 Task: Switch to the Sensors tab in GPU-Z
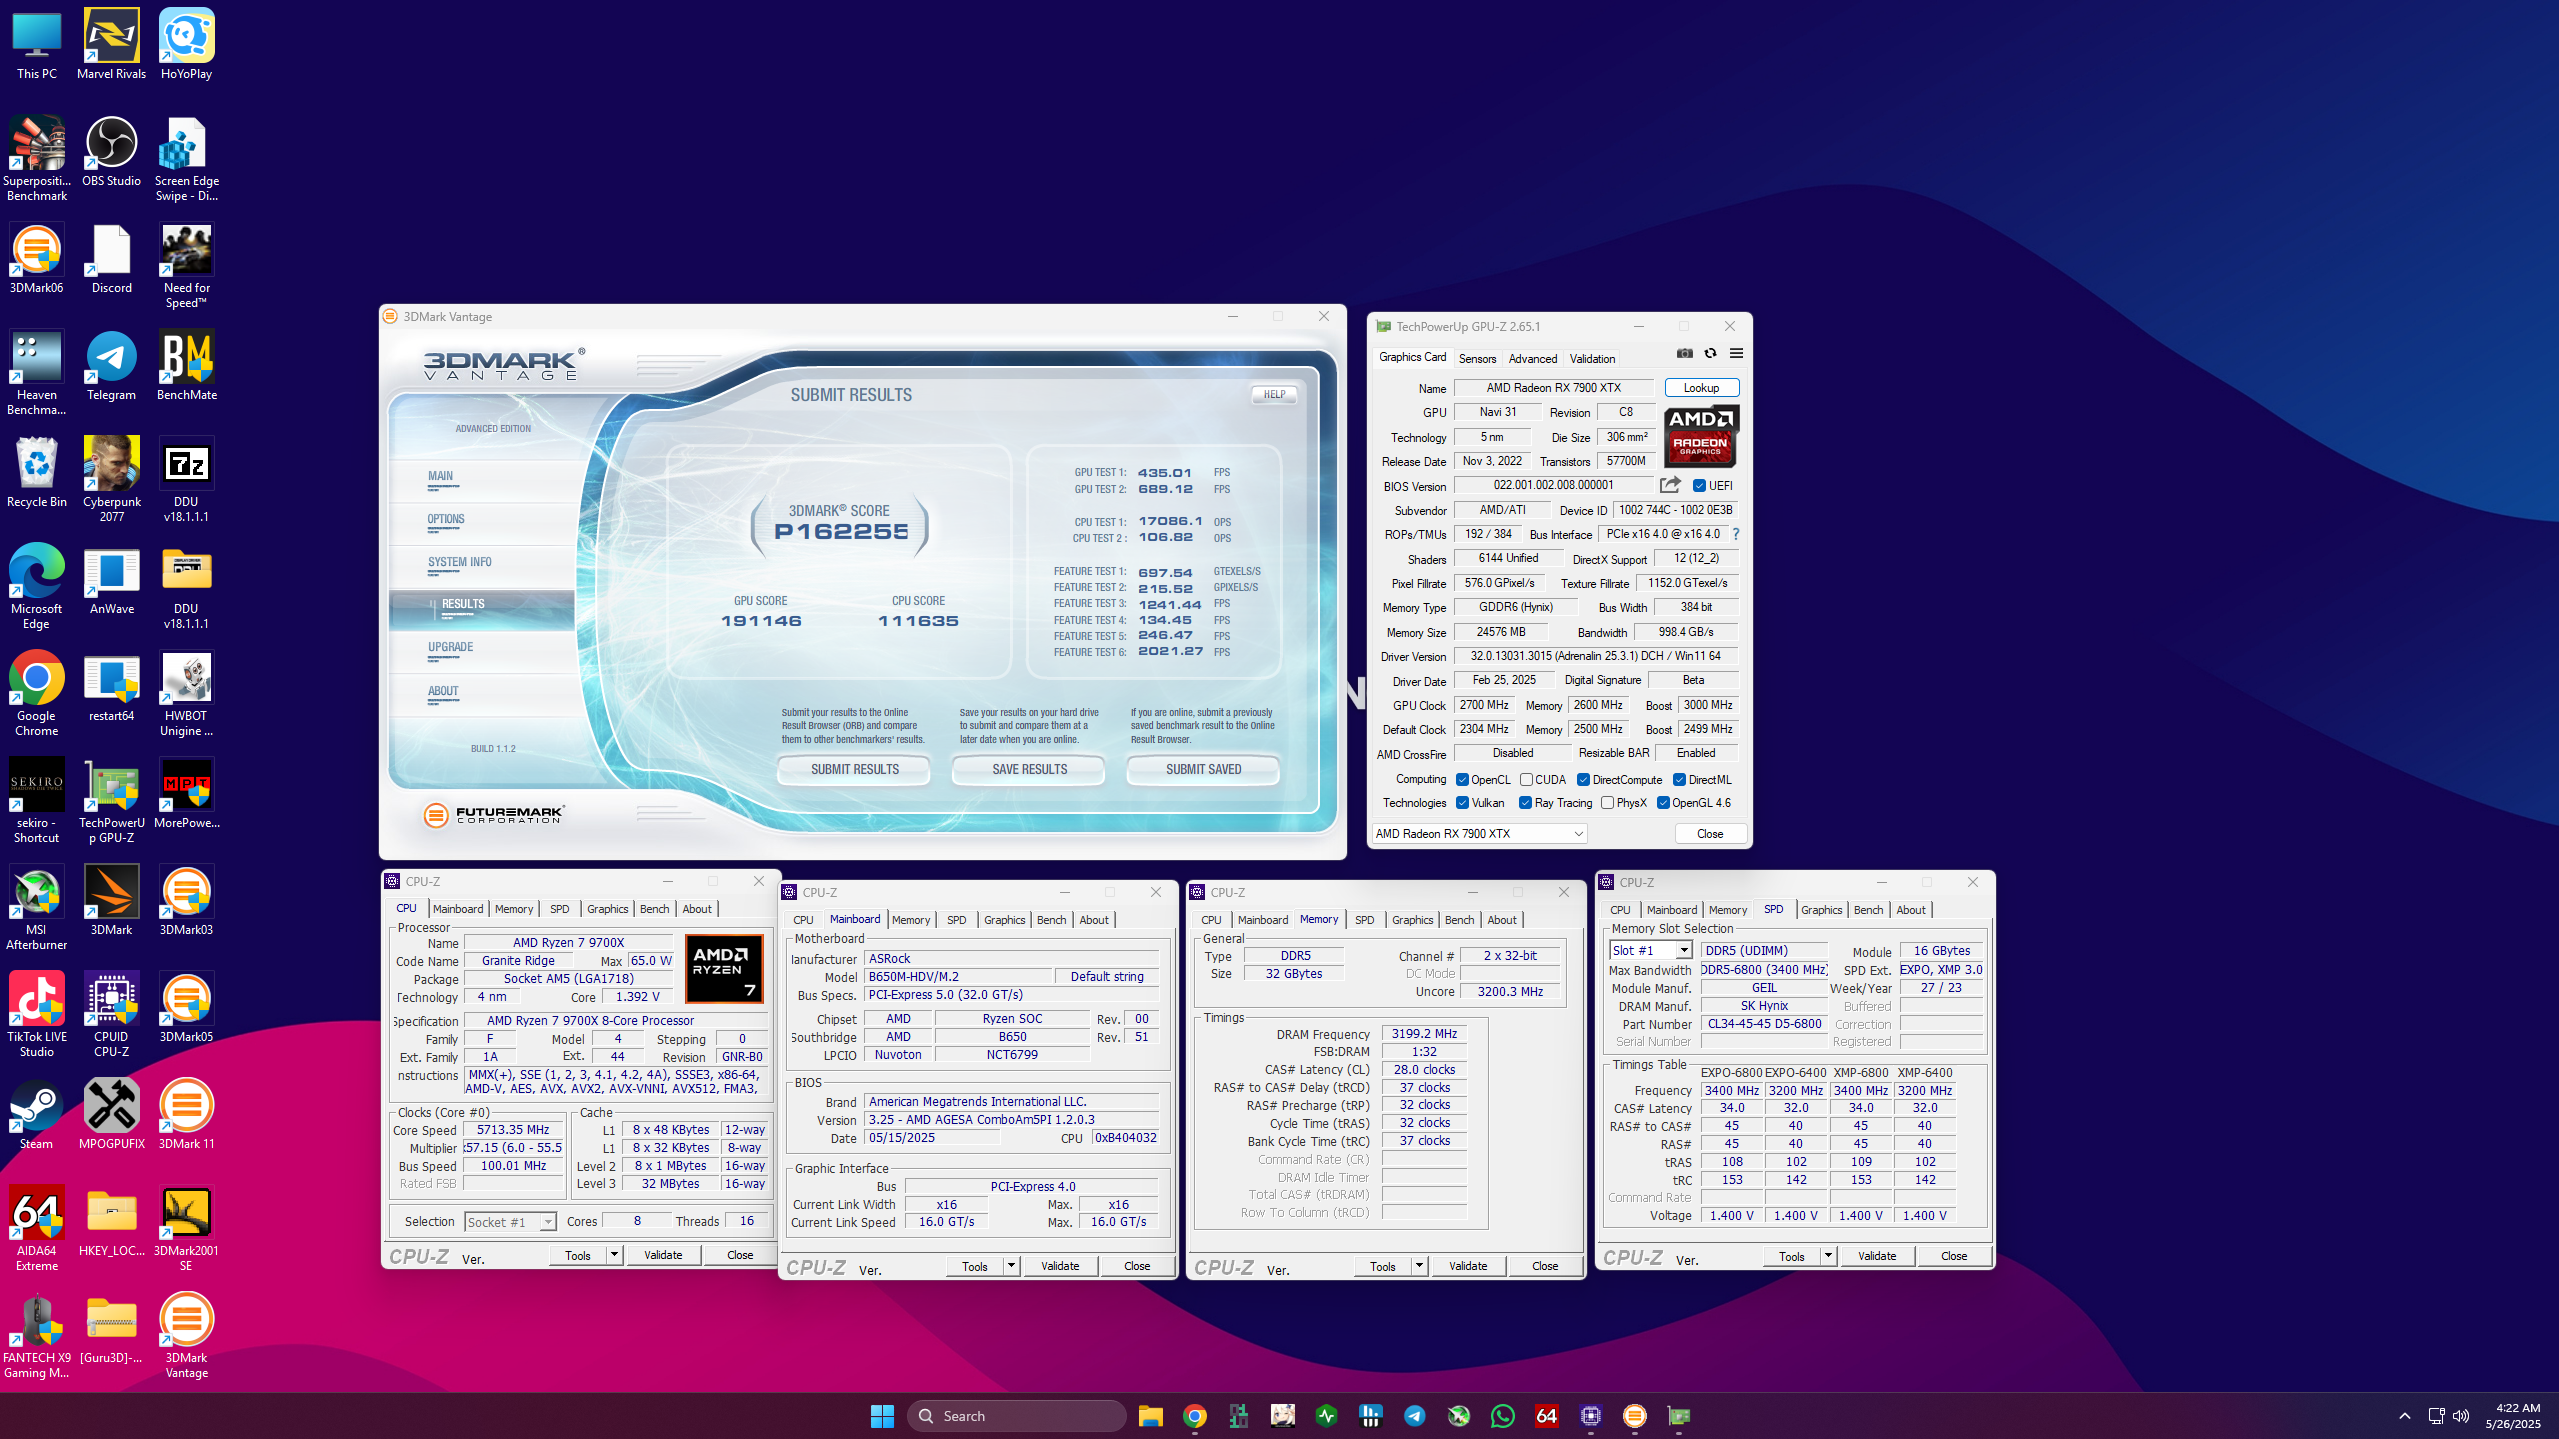(1477, 359)
